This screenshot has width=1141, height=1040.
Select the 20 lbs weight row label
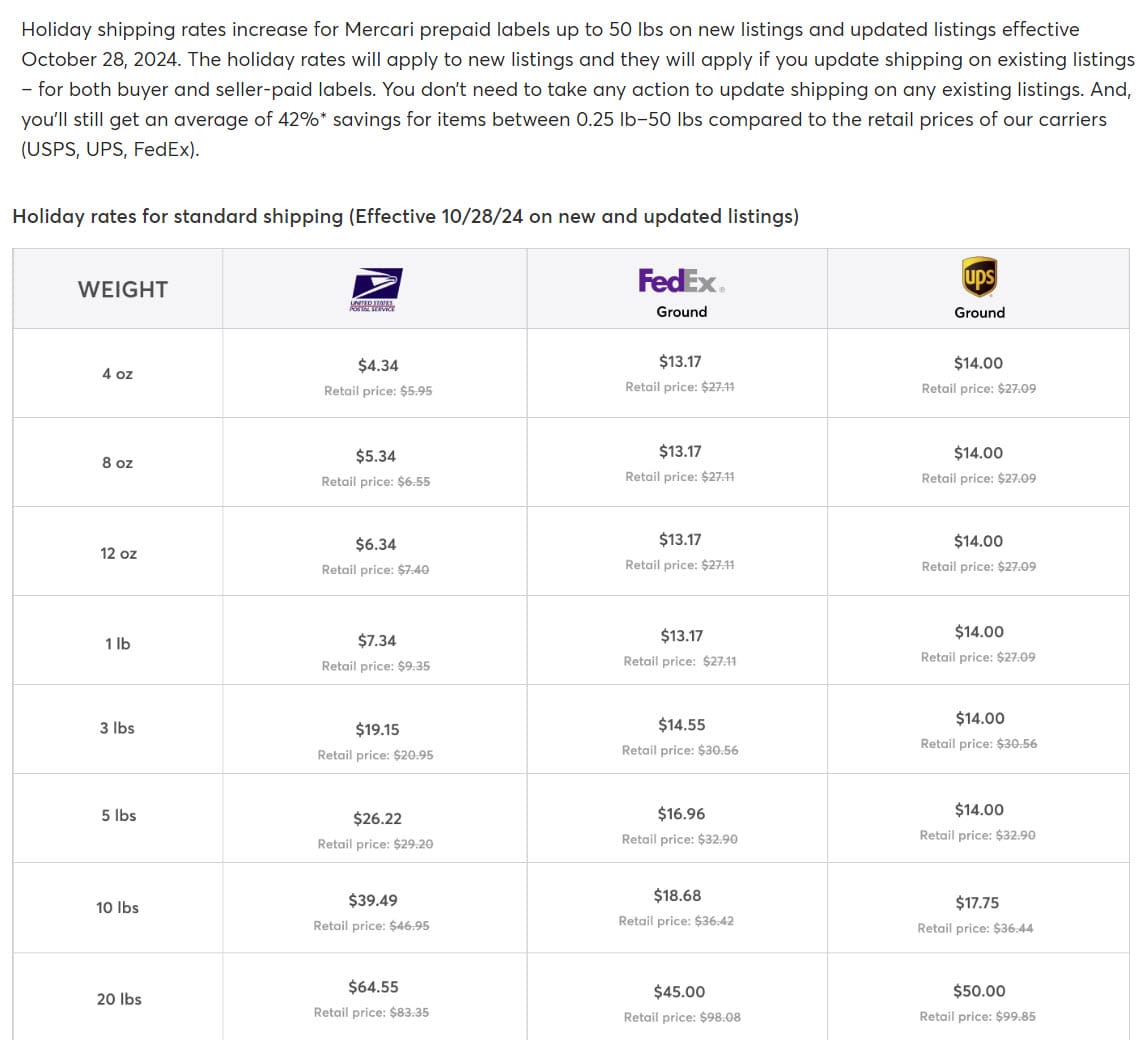pyautogui.click(x=118, y=999)
